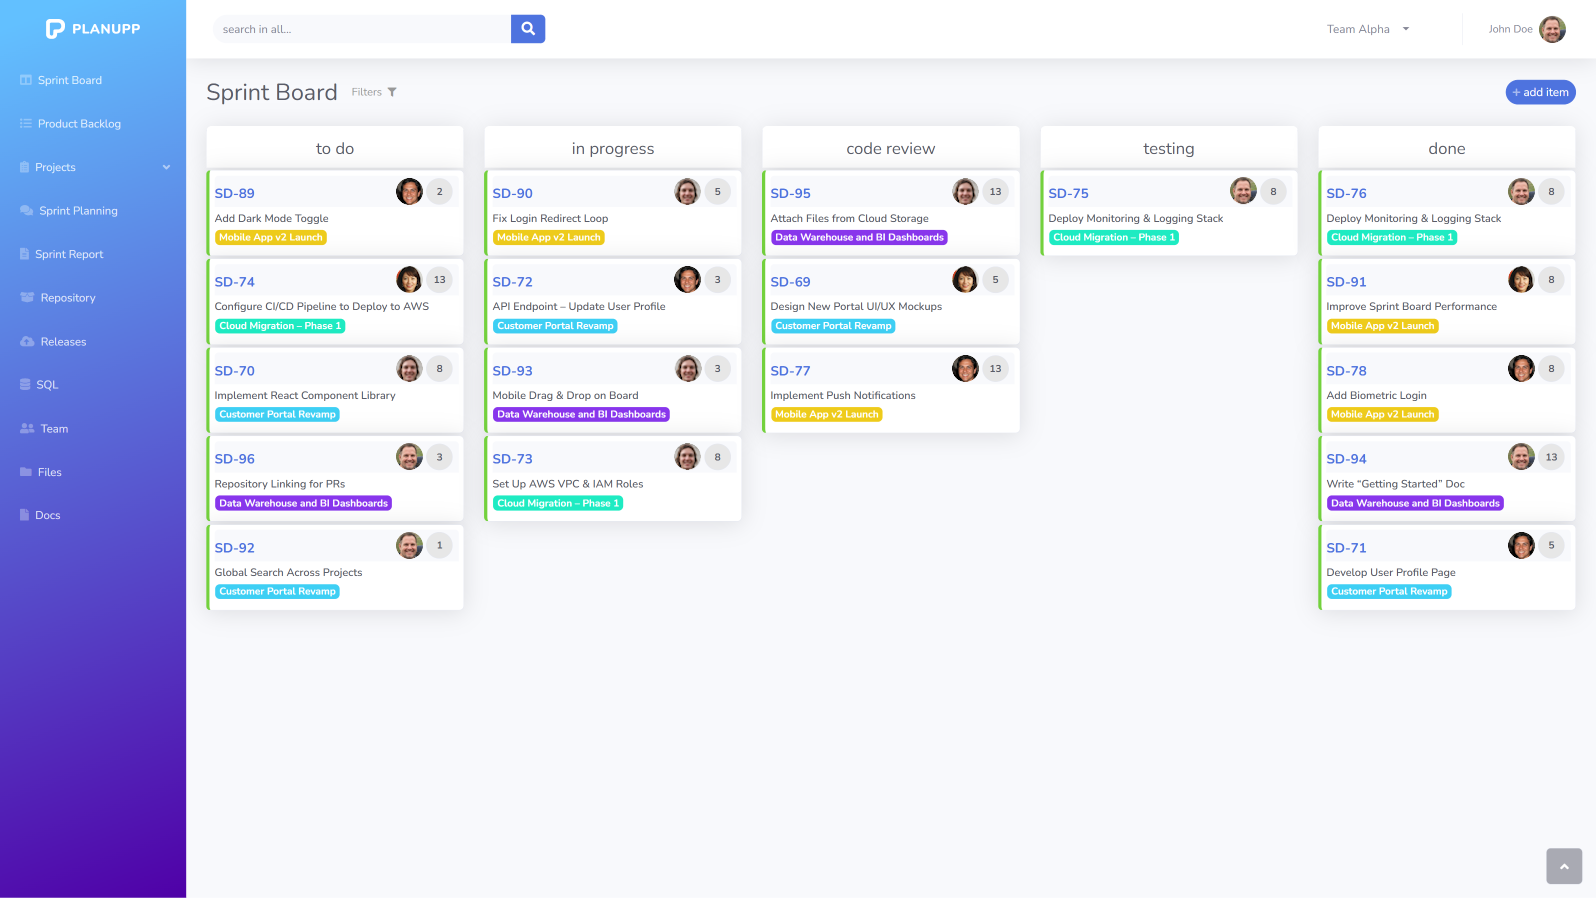Click the search magnifier button
Viewport: 1596px width, 898px height.
pos(528,29)
